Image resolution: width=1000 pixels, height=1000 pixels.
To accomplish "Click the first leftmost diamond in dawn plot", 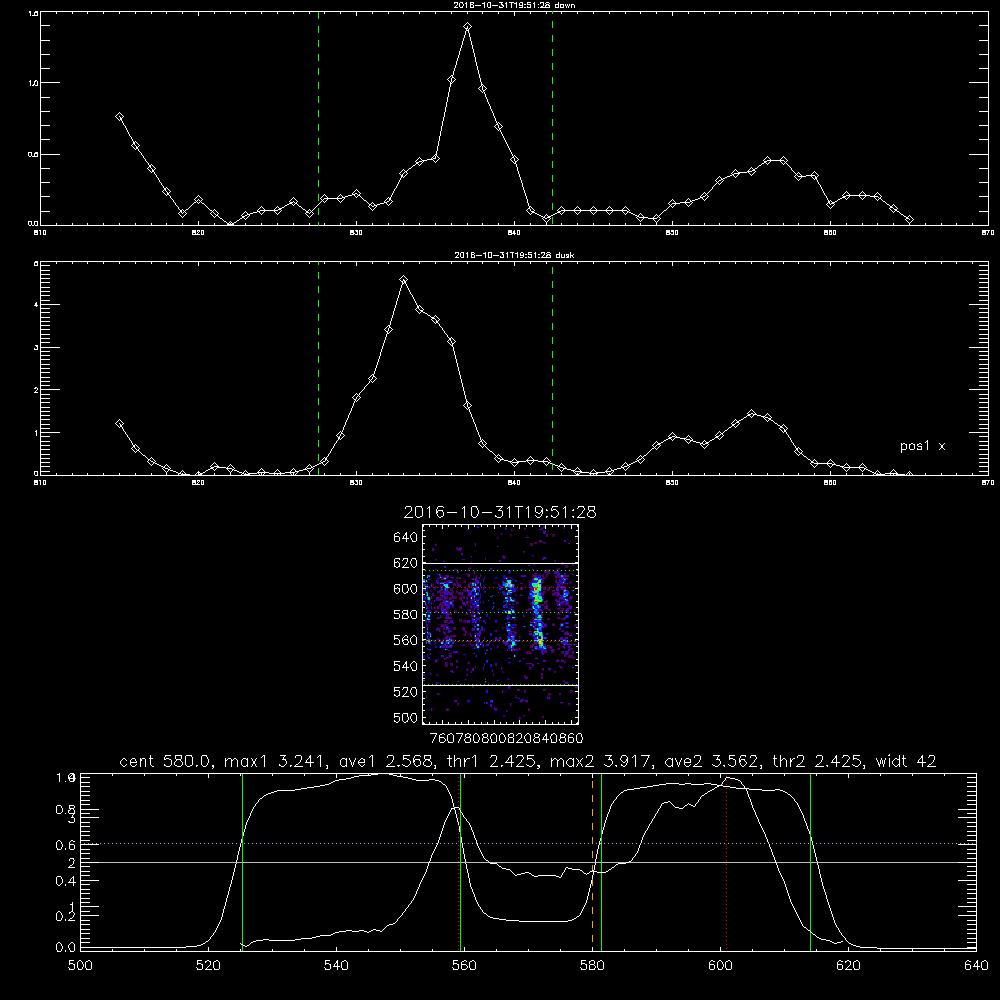I will tap(119, 117).
